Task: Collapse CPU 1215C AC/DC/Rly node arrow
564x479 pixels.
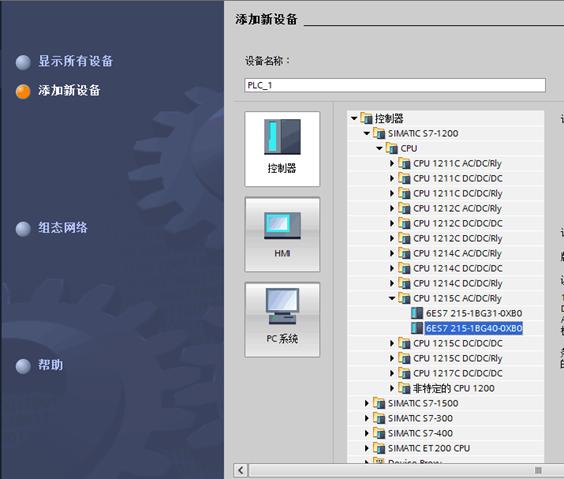Action: click(392, 298)
